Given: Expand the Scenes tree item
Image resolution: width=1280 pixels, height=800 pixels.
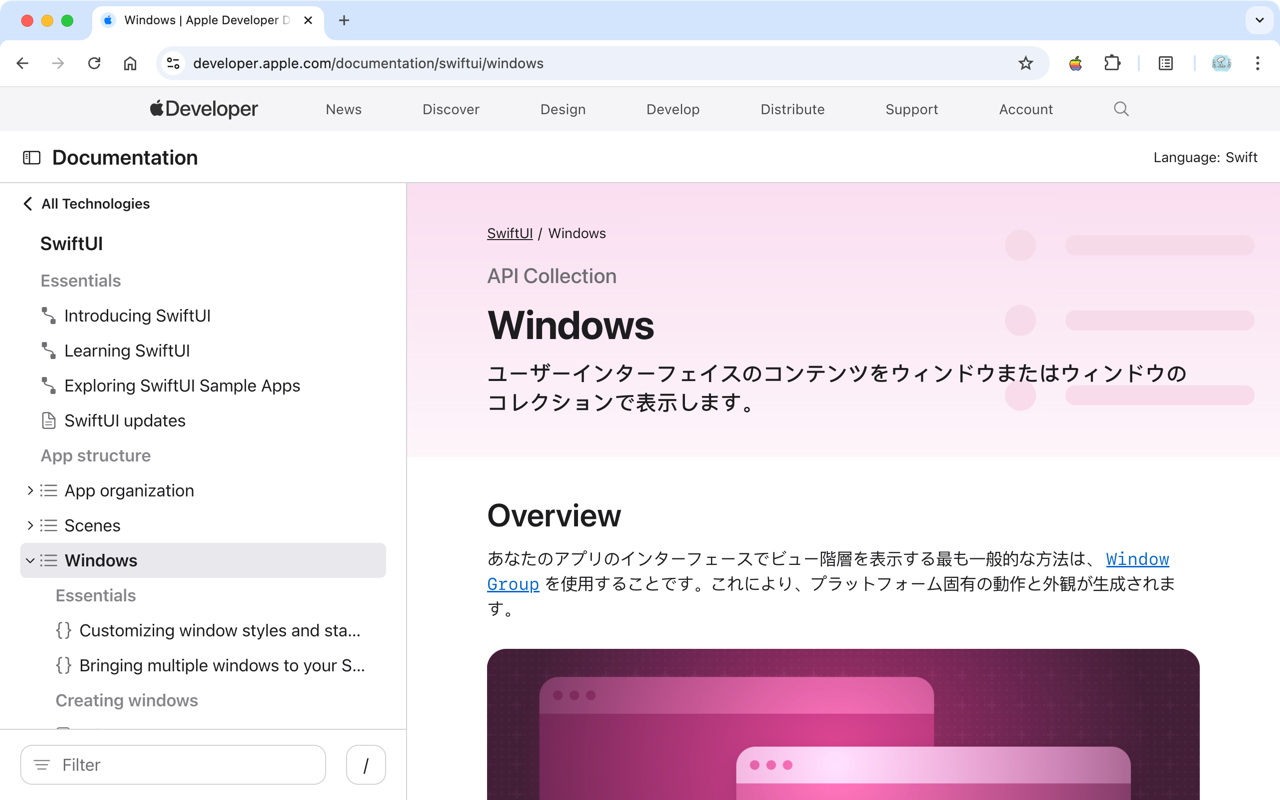Looking at the screenshot, I should click(29, 525).
